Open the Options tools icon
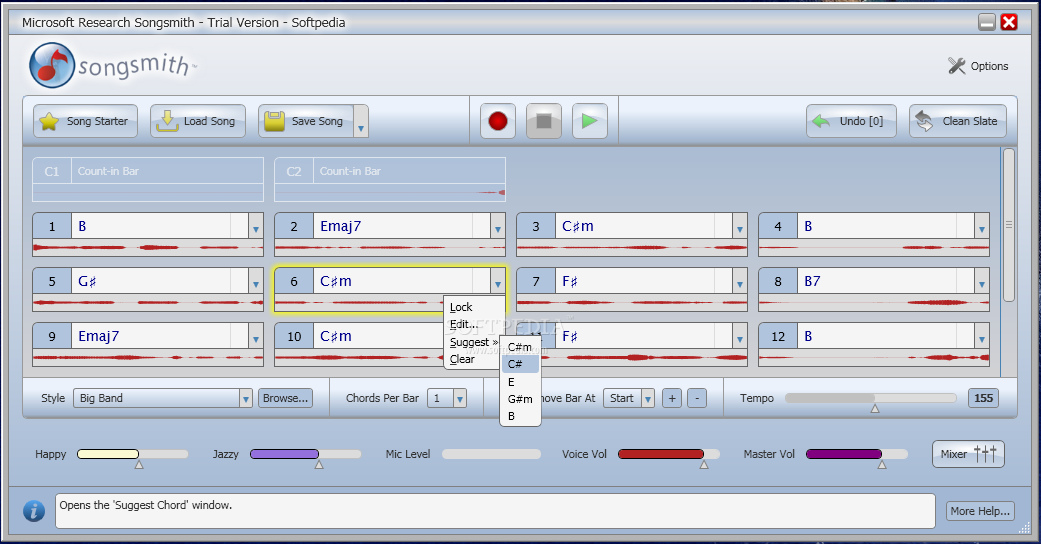 click(957, 66)
